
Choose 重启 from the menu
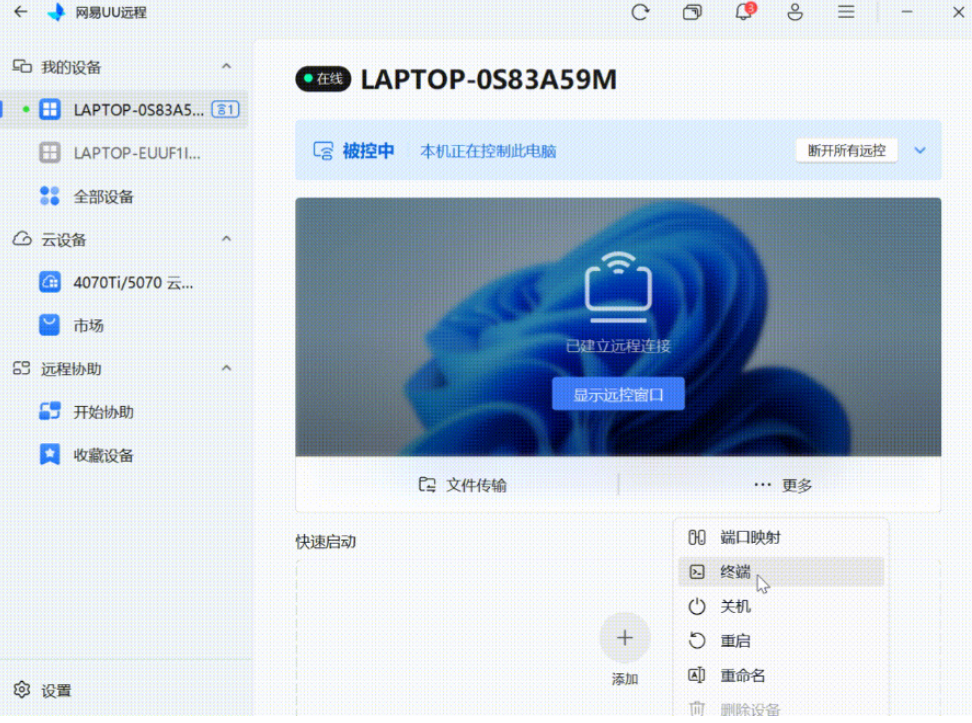click(x=781, y=641)
